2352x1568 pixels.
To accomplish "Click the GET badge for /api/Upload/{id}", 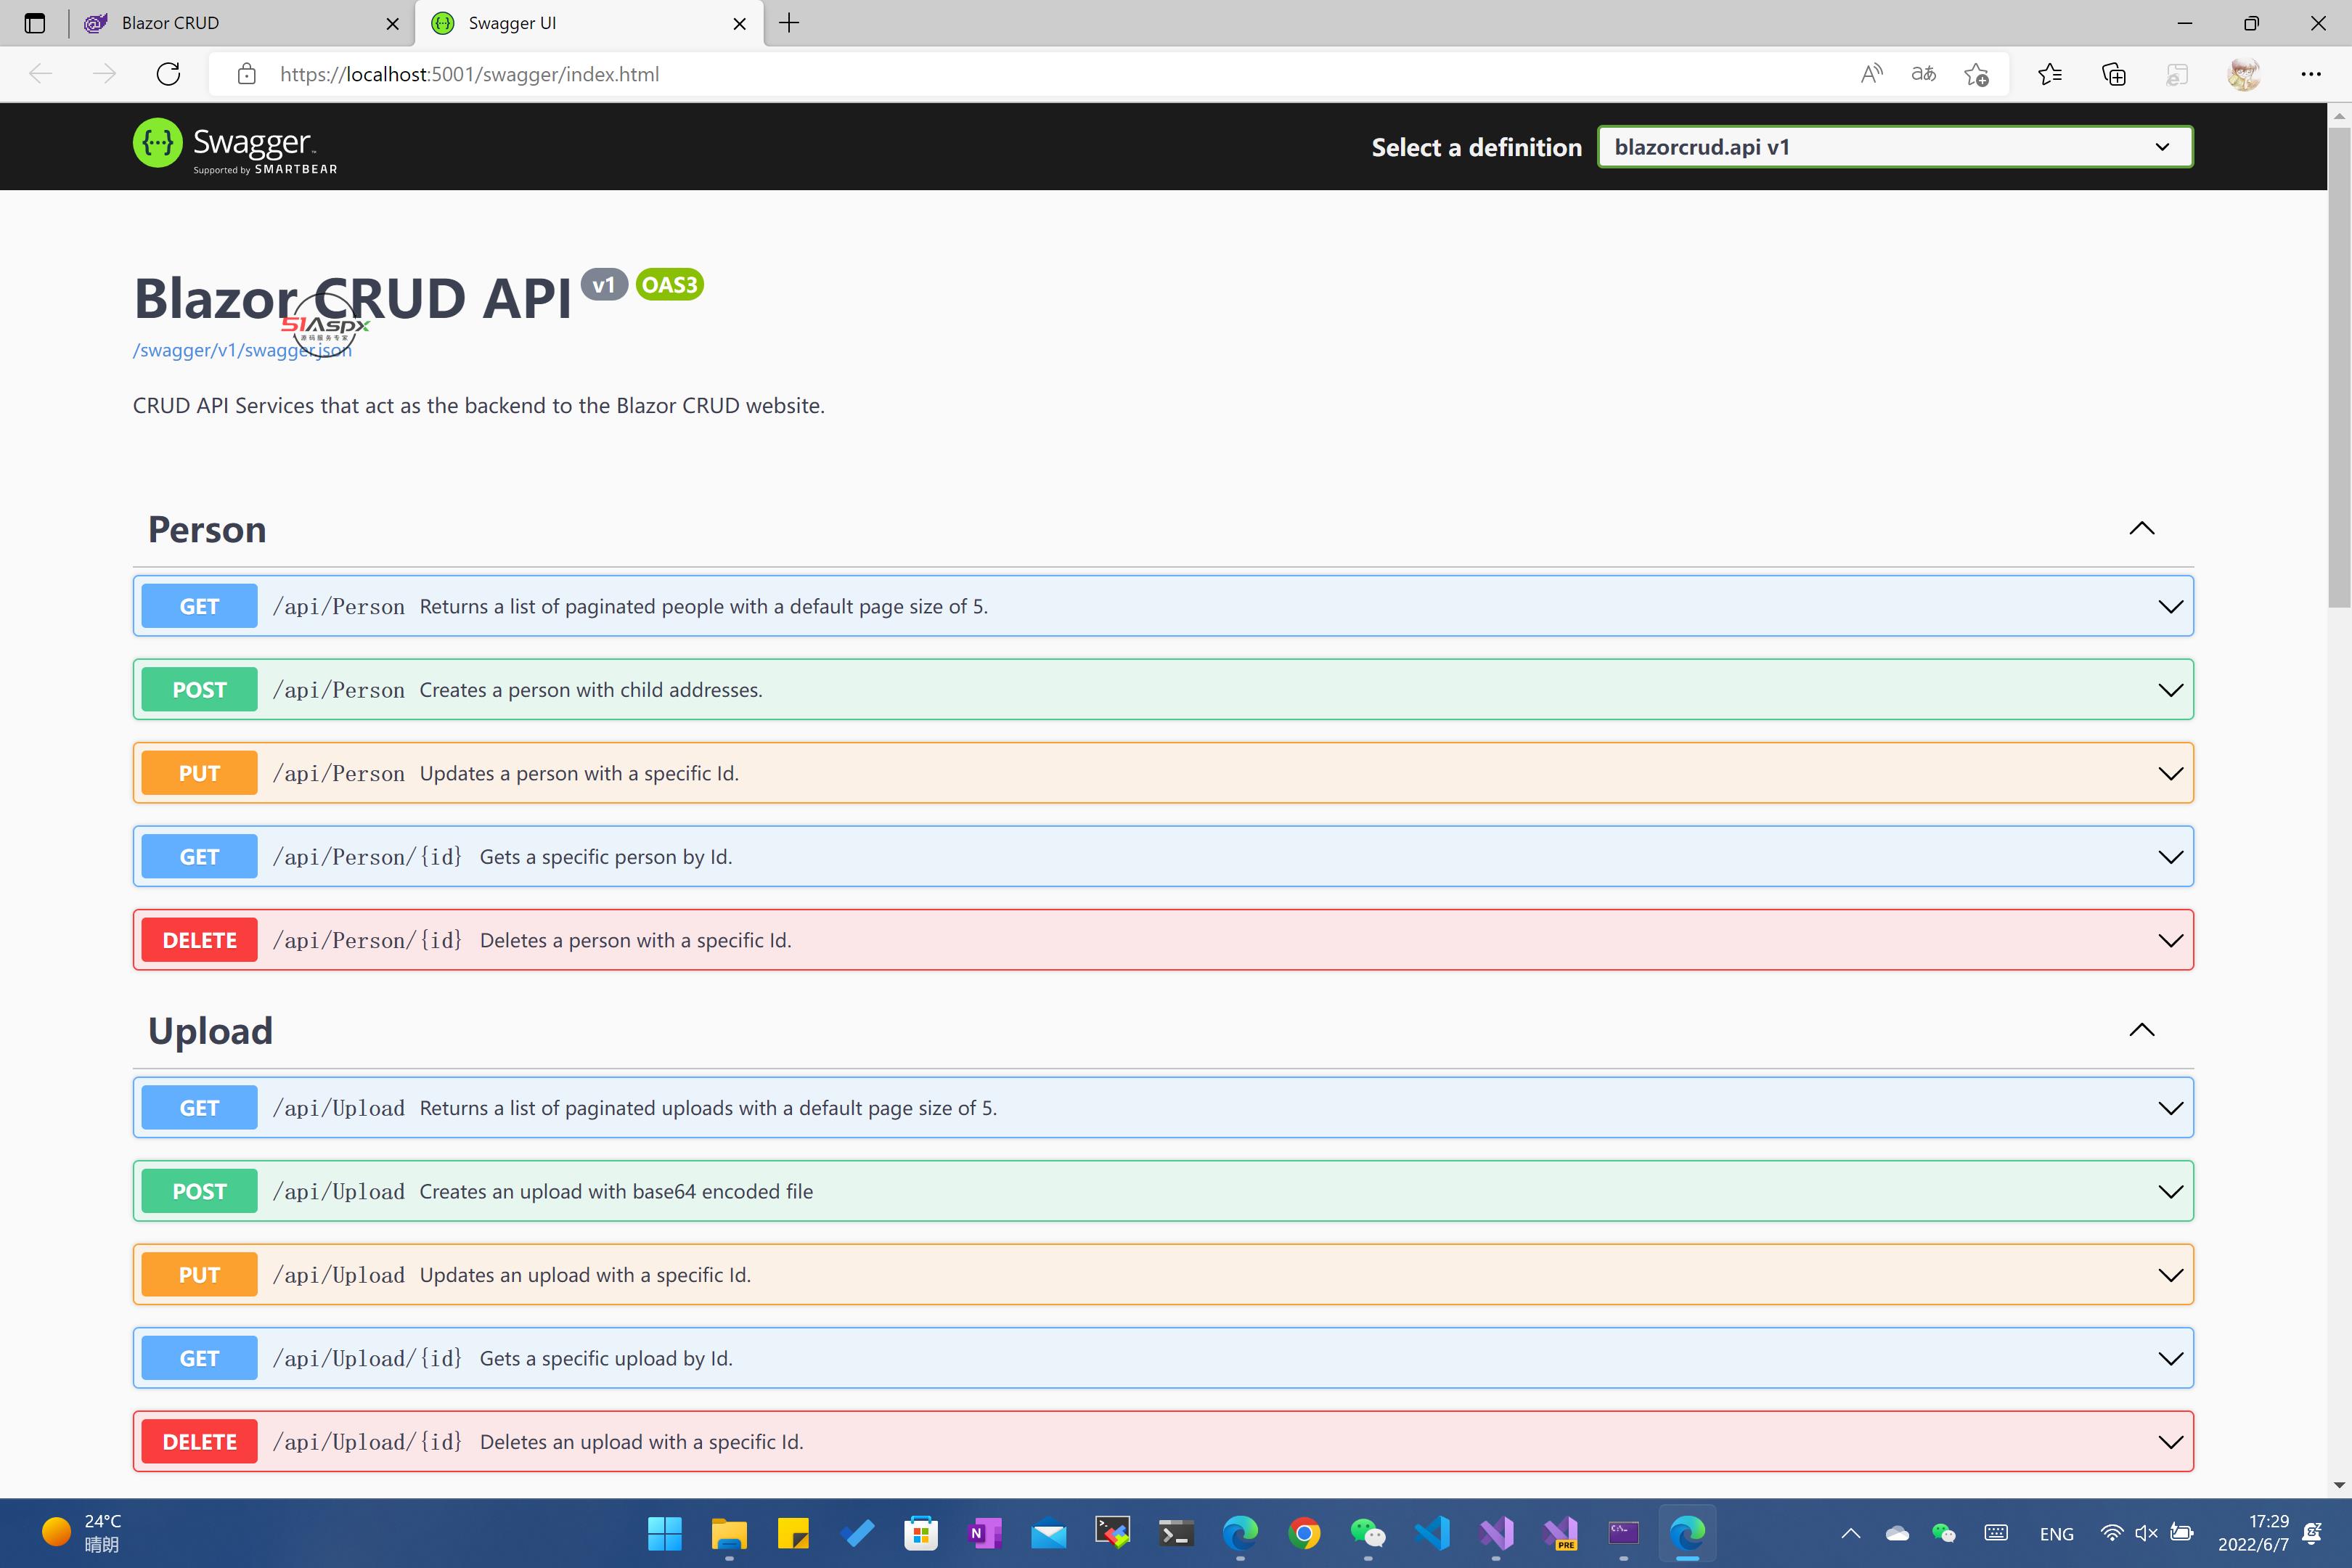I will tap(199, 1358).
